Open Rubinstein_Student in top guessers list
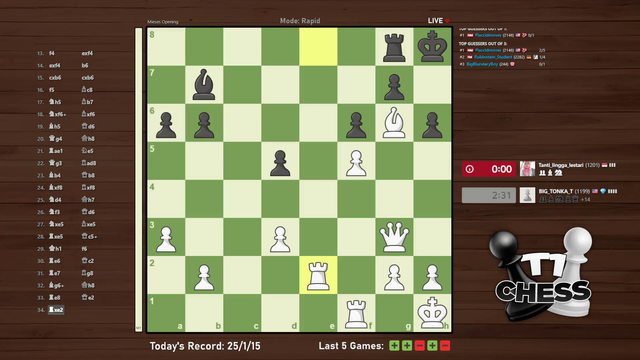This screenshot has width=640, height=360. pos(493,57)
